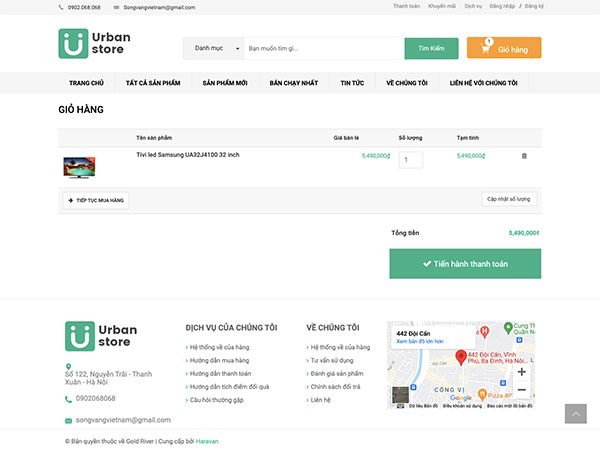
Task: Click the back-to-top arrow button
Action: tap(576, 413)
